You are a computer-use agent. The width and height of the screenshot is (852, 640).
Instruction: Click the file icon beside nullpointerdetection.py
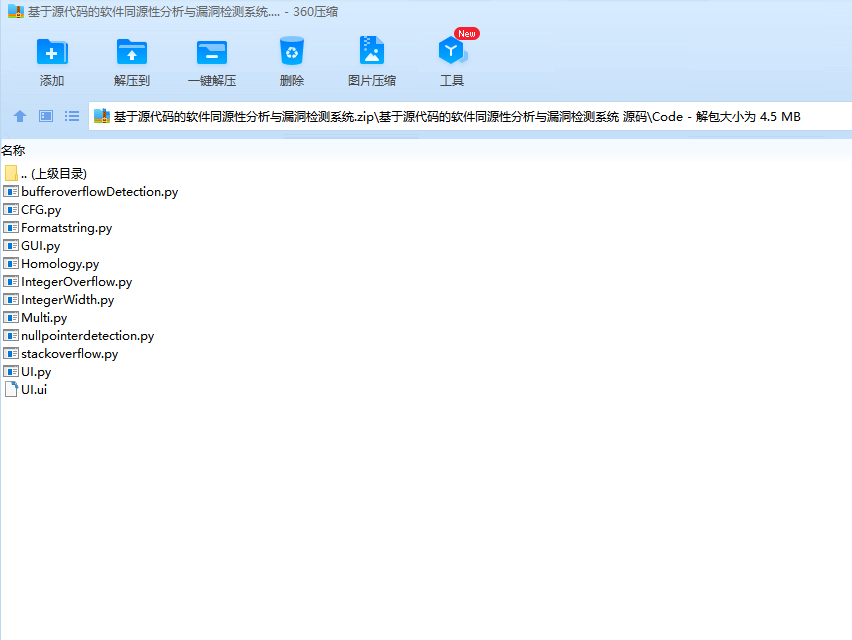(11, 335)
